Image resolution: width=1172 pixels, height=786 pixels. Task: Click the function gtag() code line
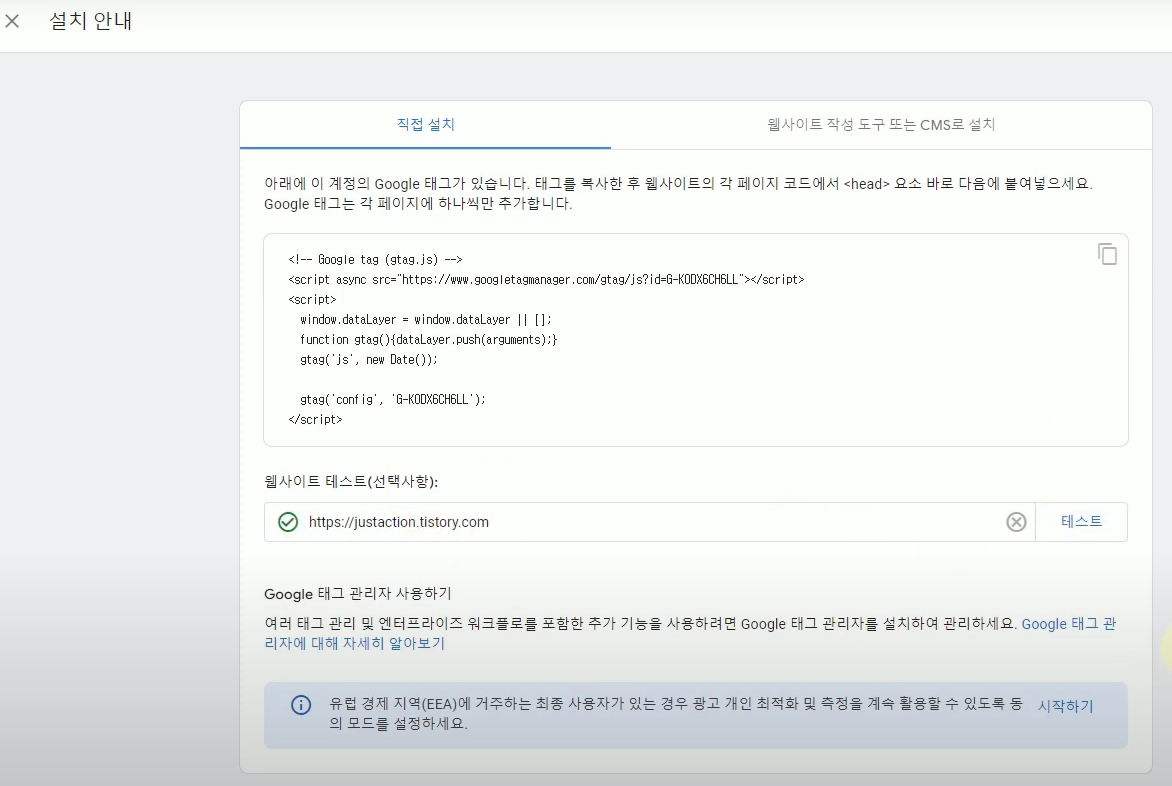tap(428, 340)
